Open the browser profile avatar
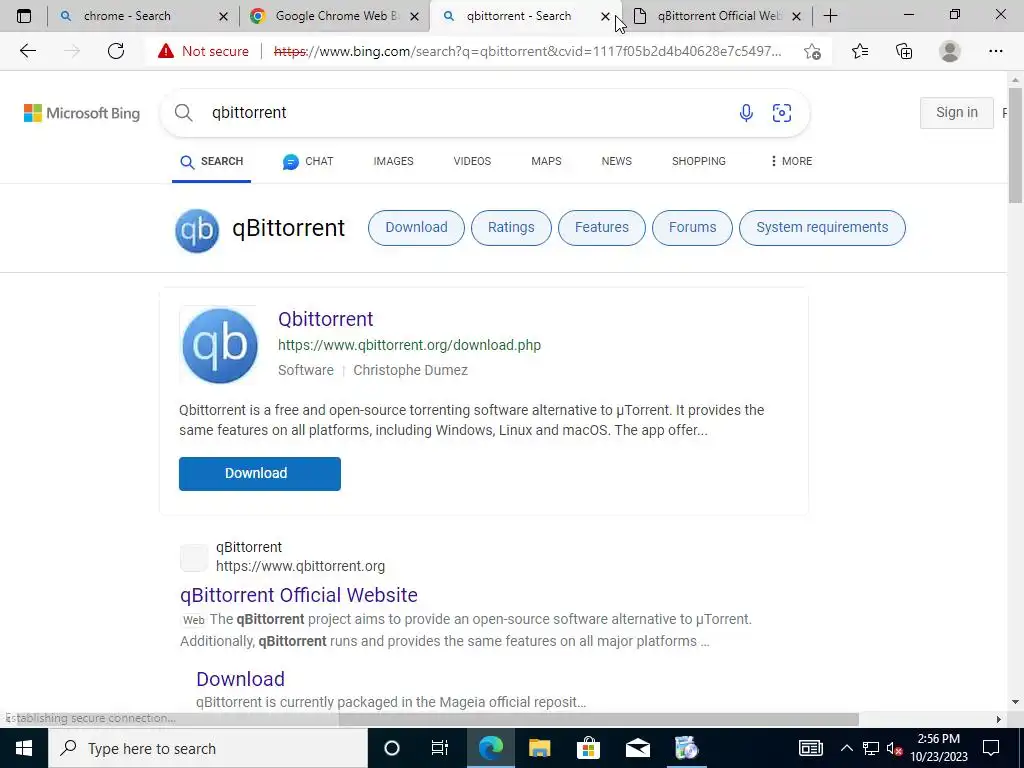This screenshot has height=768, width=1024. 950,51
